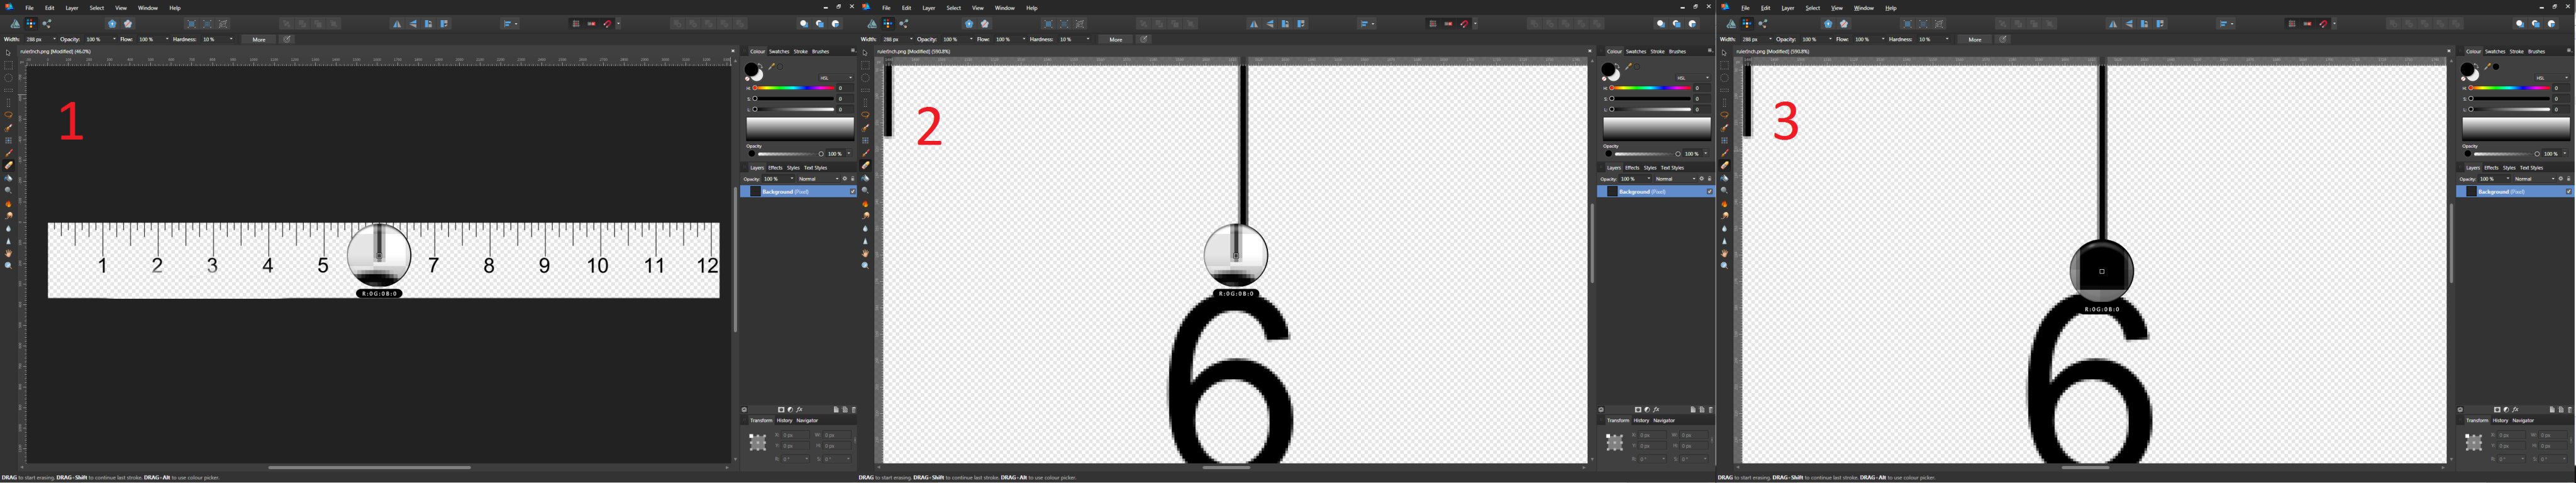Screen dimensions: 2576x483
Task: Click the blue pentagon assistant icon in left window
Action: (x=112, y=23)
